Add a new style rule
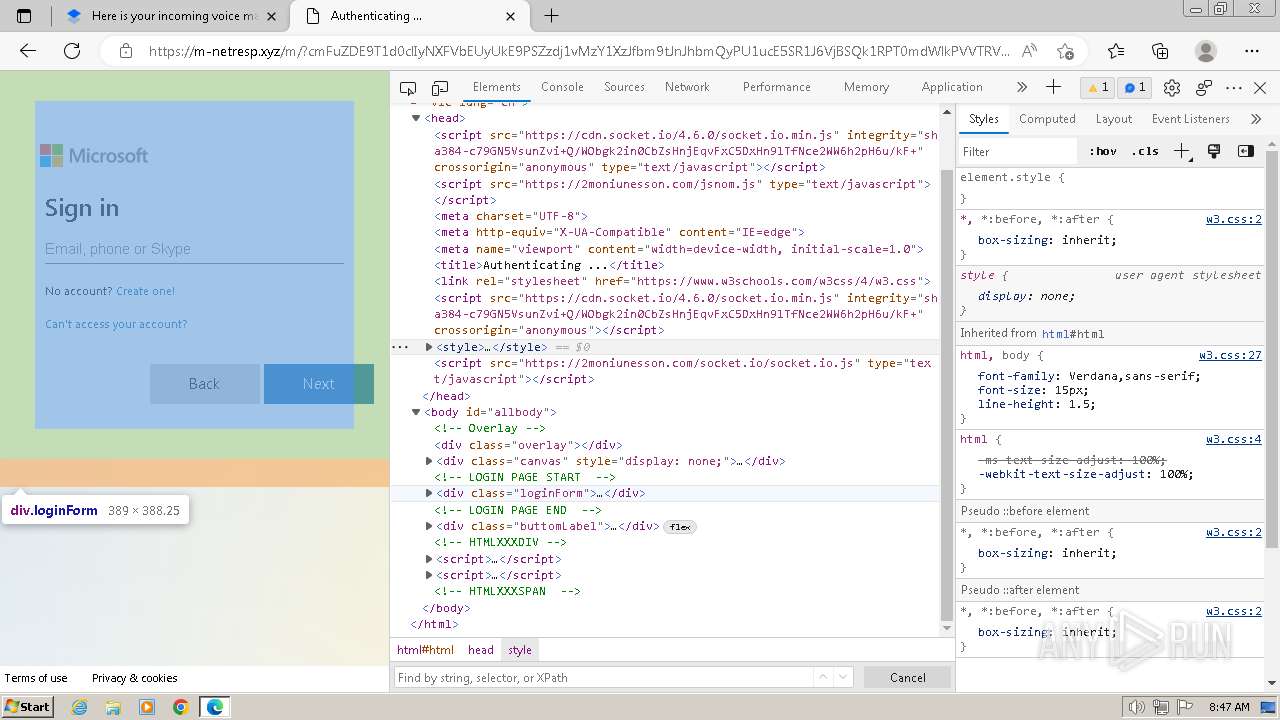Viewport: 1280px width, 720px height. [1182, 152]
